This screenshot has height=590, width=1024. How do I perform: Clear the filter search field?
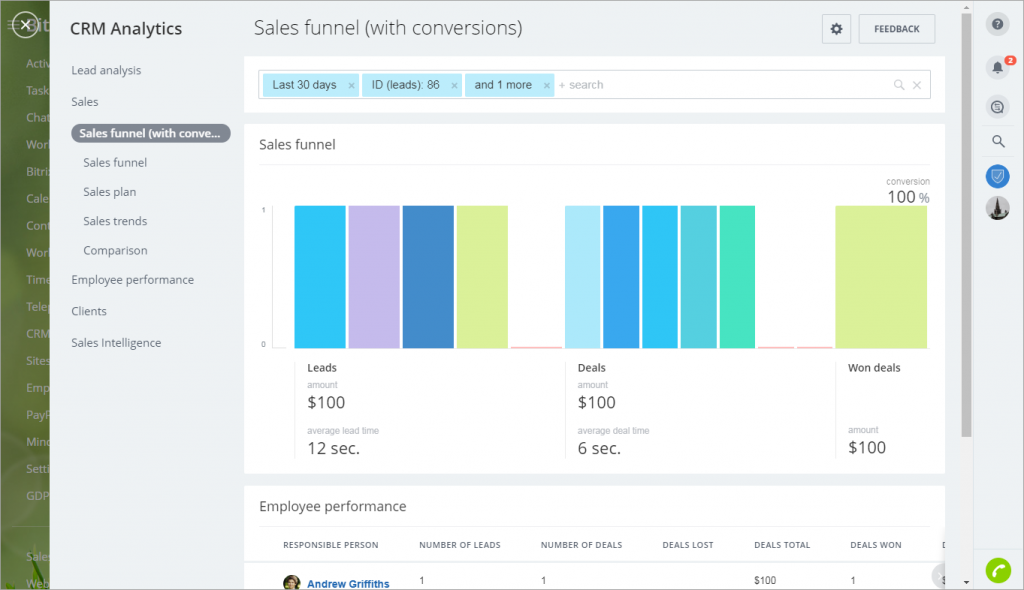click(x=917, y=85)
